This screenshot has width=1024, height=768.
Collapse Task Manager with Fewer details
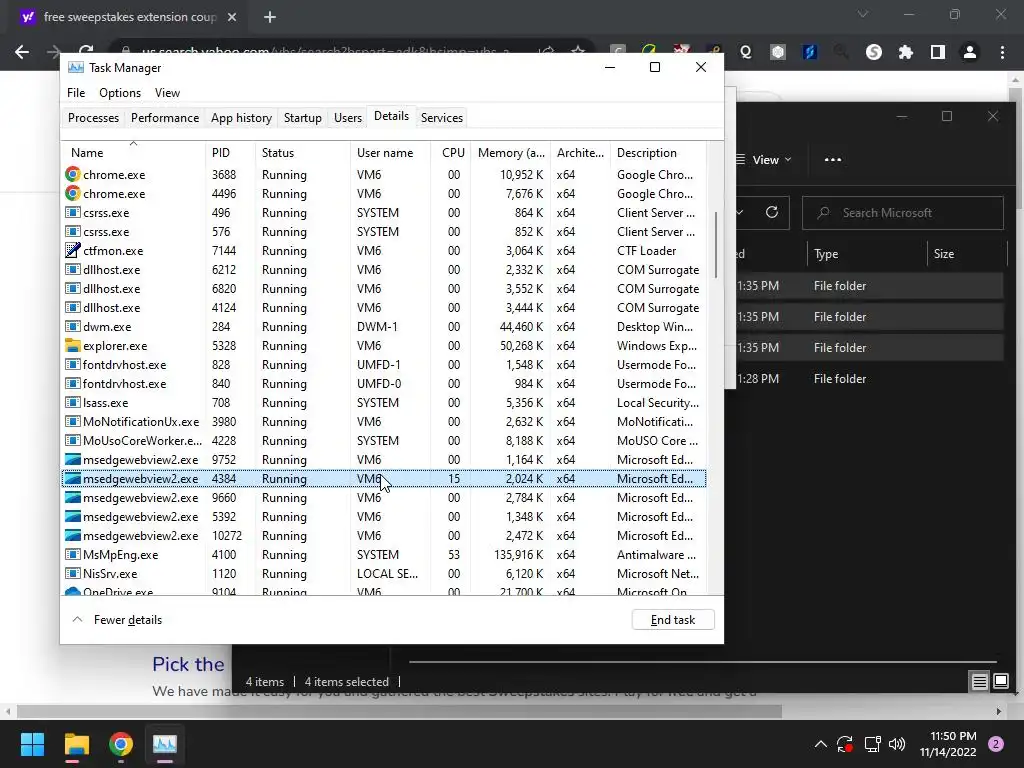[x=117, y=620]
